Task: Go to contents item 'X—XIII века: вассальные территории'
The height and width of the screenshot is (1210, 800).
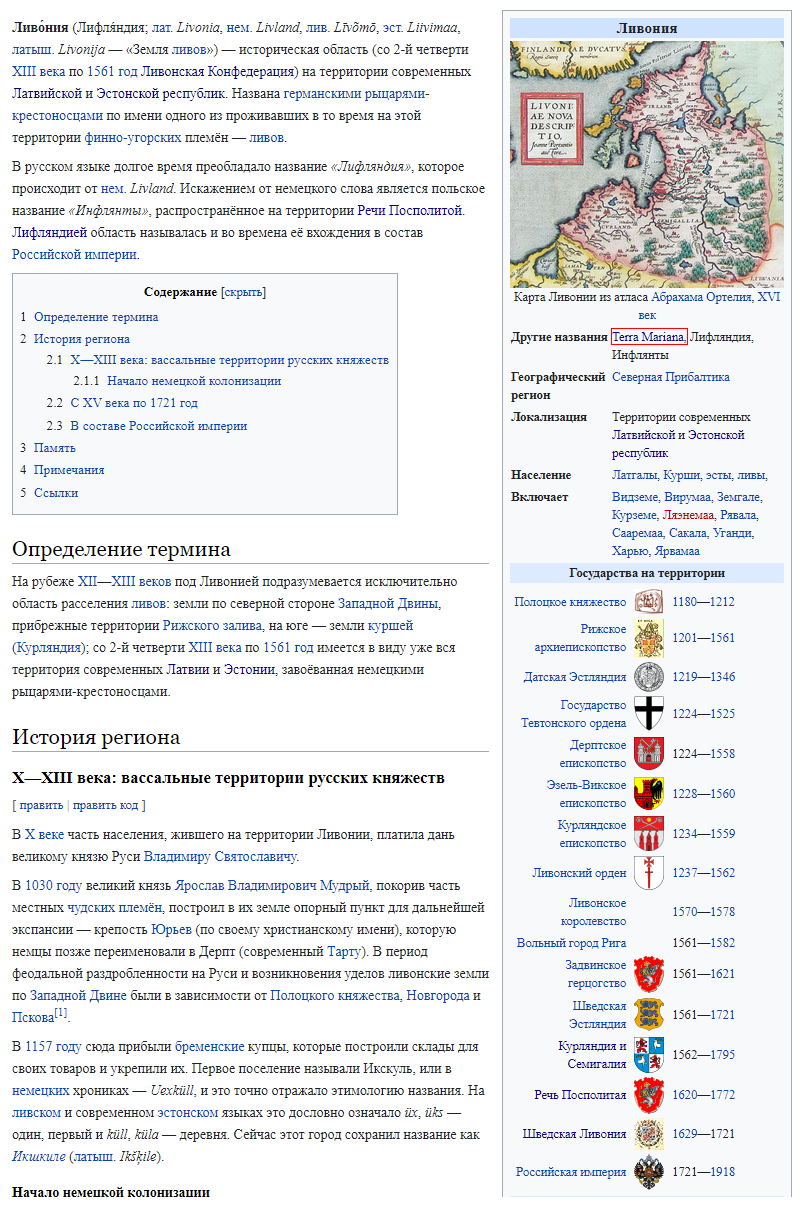Action: click(229, 360)
